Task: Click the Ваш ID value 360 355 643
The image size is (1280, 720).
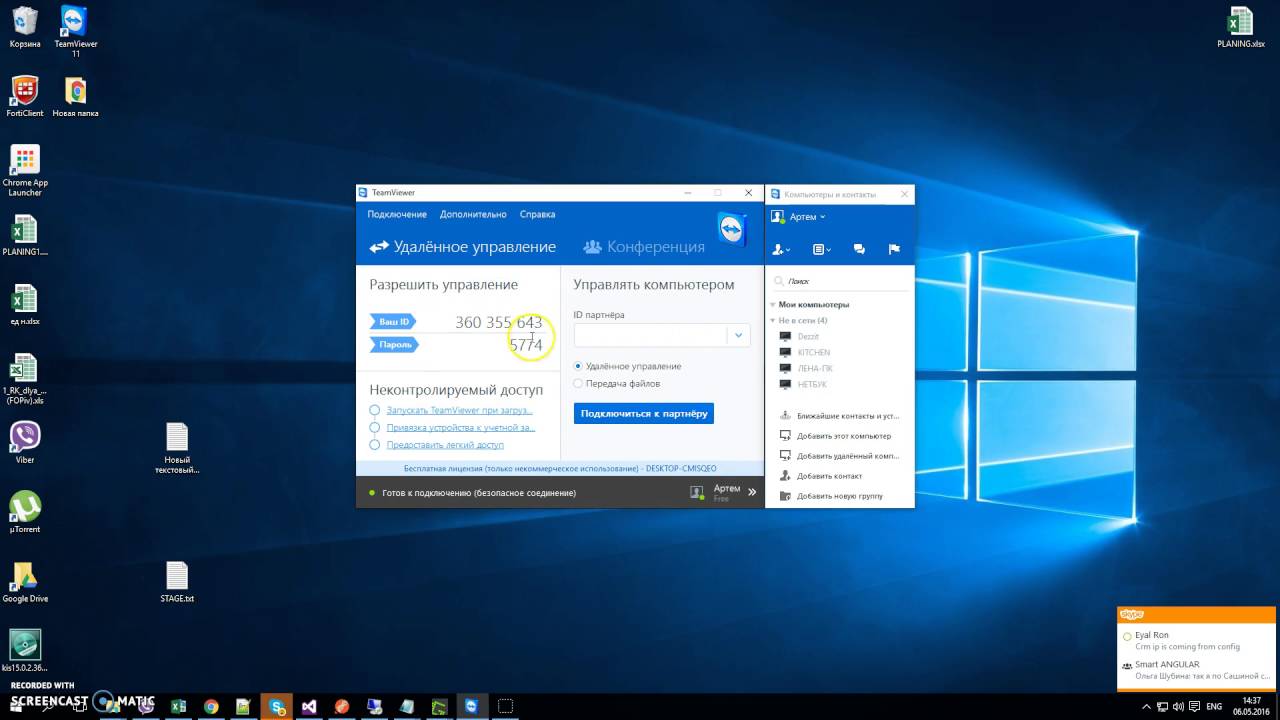Action: [498, 322]
